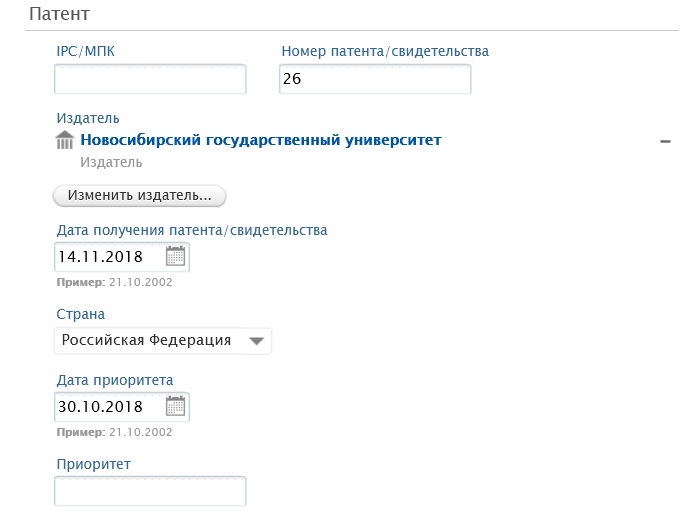Click the Приоритет field label
This screenshot has height=516, width=699.
click(x=94, y=464)
